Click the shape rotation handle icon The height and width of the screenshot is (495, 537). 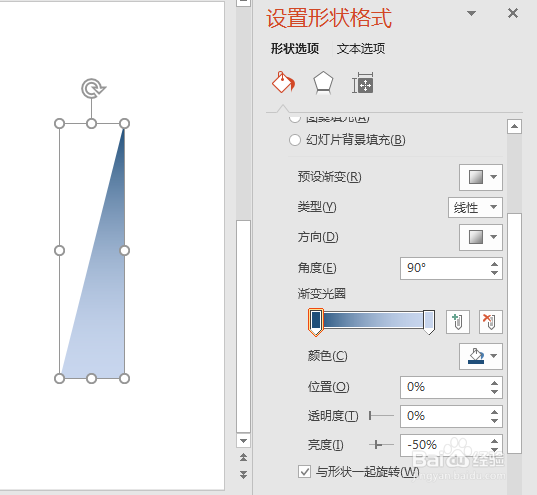pos(93,88)
